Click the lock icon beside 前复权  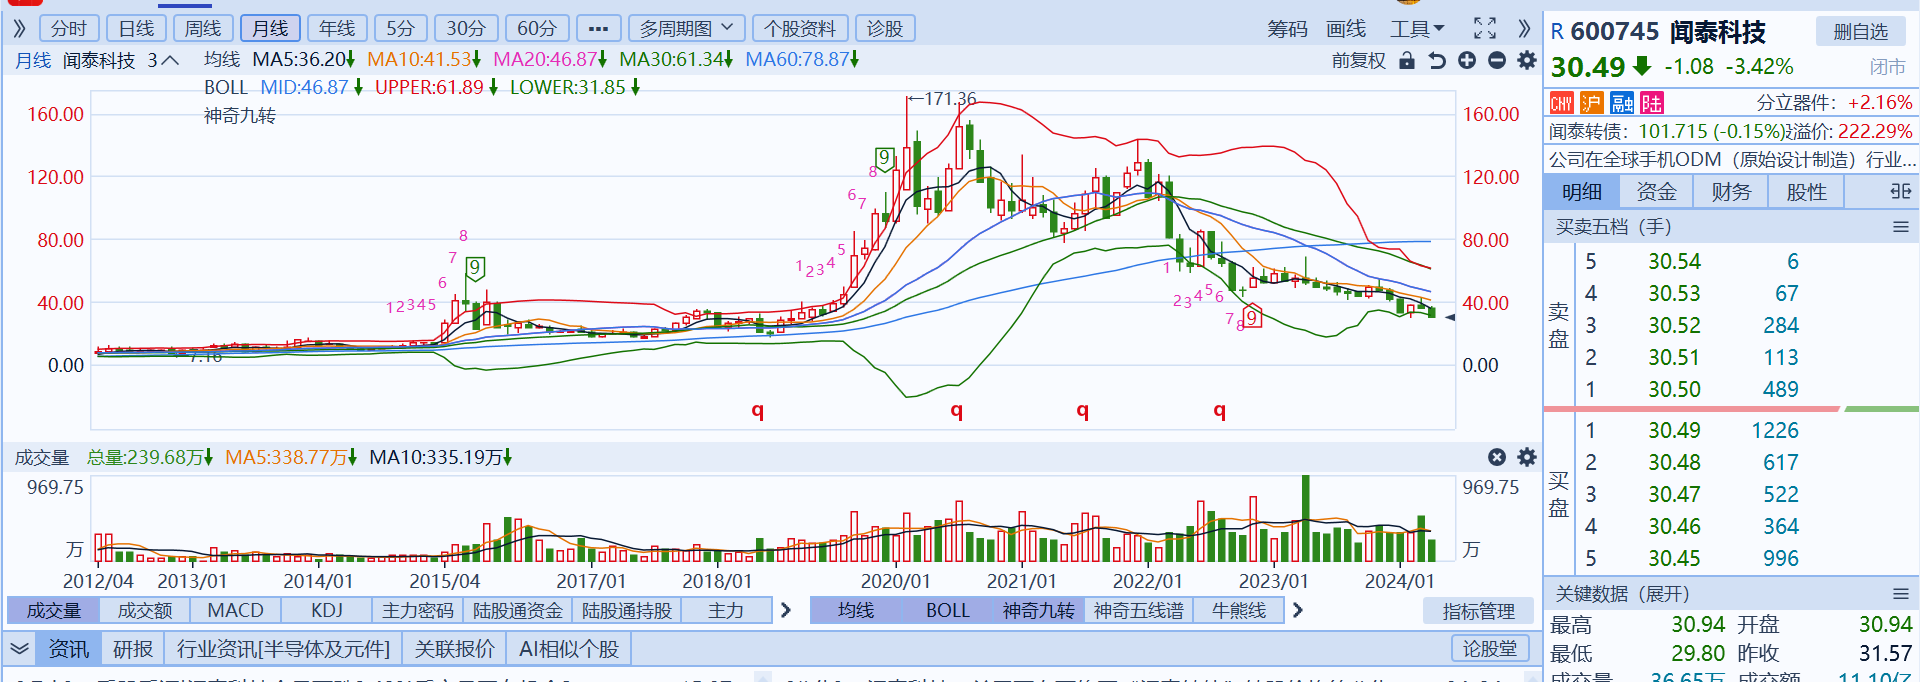pos(1407,61)
